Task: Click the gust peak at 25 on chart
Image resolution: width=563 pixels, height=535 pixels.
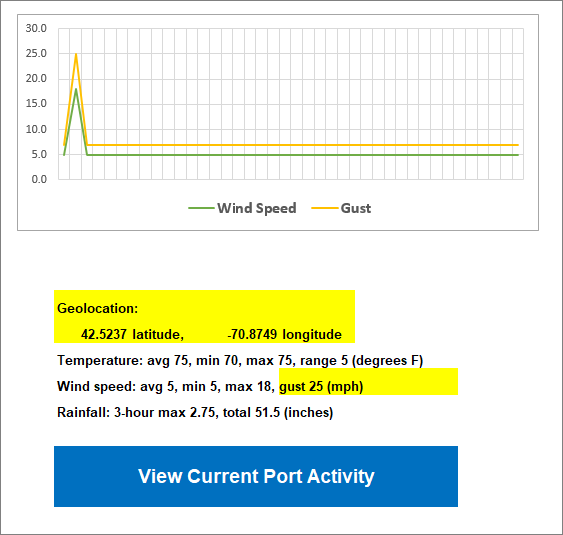Action: tap(76, 54)
